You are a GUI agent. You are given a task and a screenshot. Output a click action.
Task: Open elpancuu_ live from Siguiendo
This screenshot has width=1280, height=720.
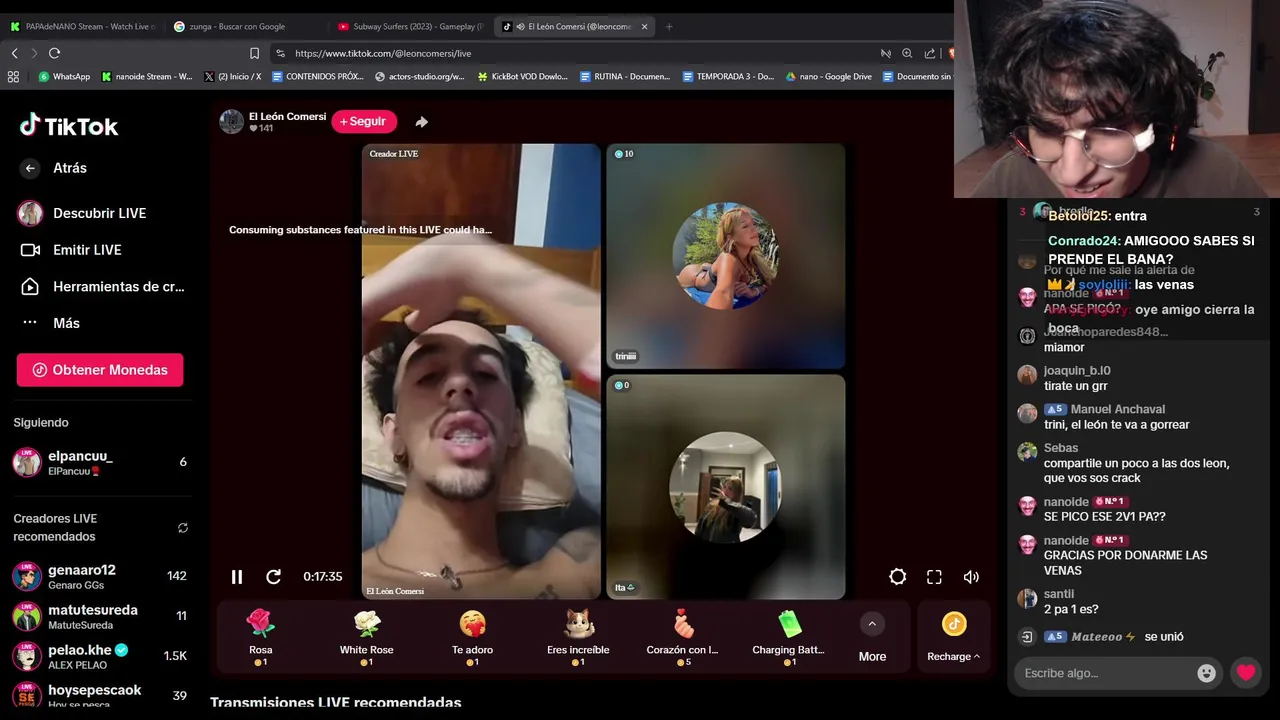click(100, 462)
